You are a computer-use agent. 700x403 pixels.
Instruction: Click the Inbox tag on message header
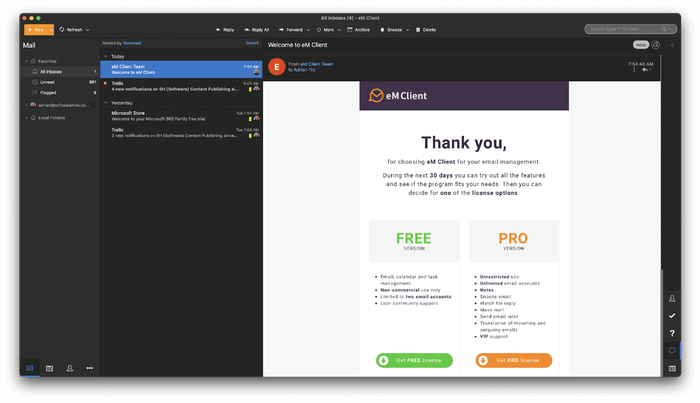[x=641, y=45]
